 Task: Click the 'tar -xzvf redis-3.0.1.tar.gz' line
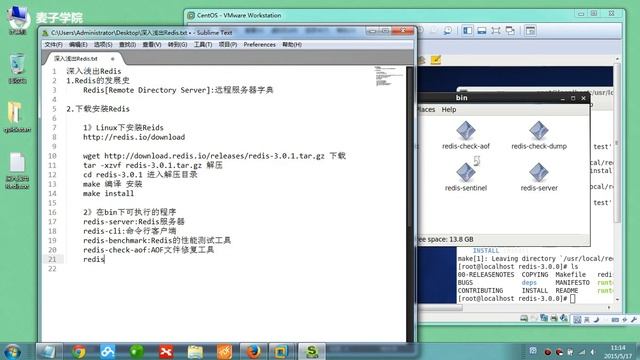153,165
